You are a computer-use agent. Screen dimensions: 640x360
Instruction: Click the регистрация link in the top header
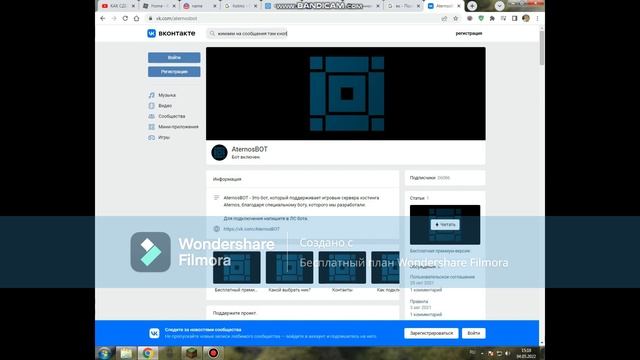pyautogui.click(x=469, y=33)
